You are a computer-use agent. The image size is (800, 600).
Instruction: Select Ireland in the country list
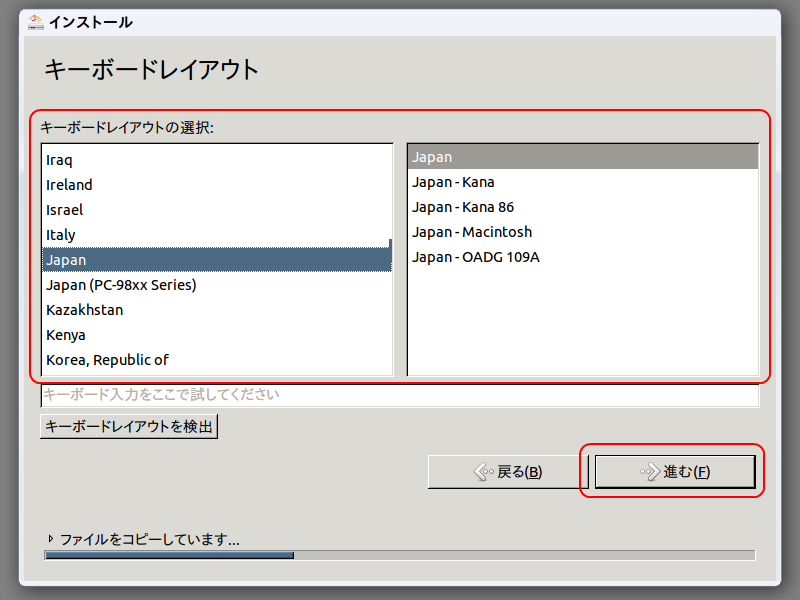tap(216, 185)
